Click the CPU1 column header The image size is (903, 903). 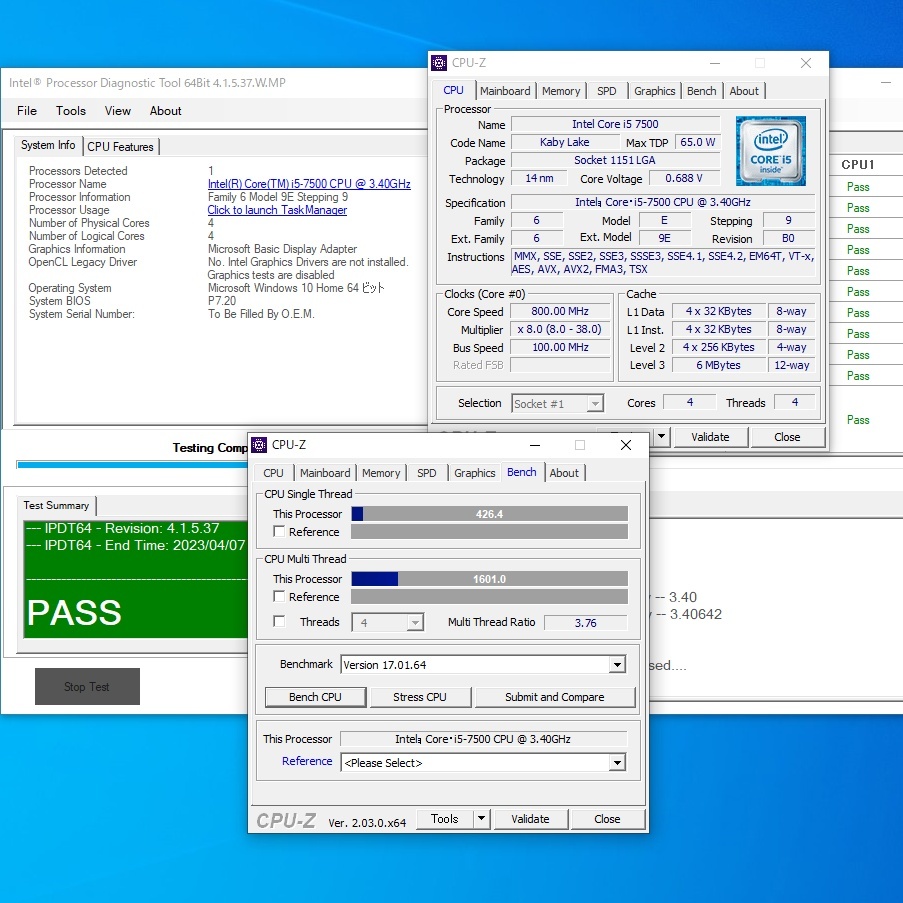858,165
